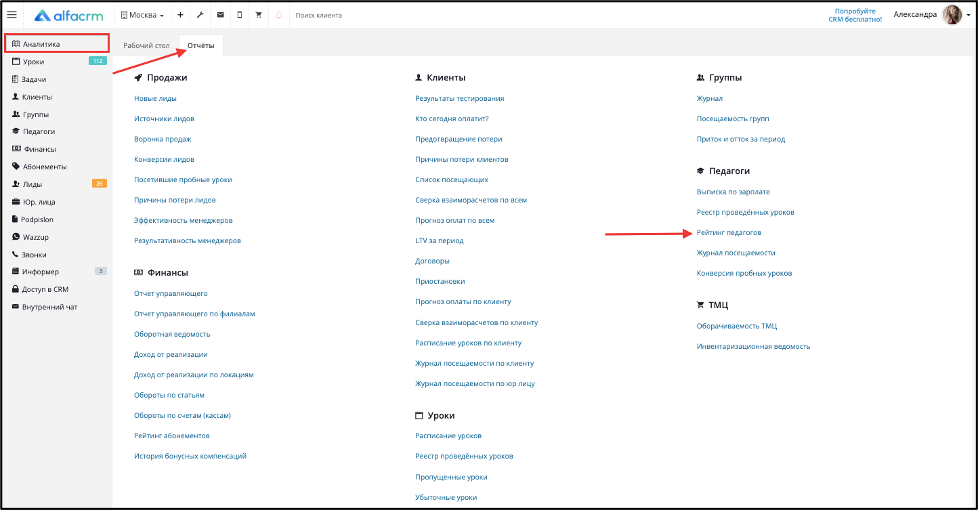Open Wazzup in the sidebar
This screenshot has height=510, width=979.
tap(36, 237)
